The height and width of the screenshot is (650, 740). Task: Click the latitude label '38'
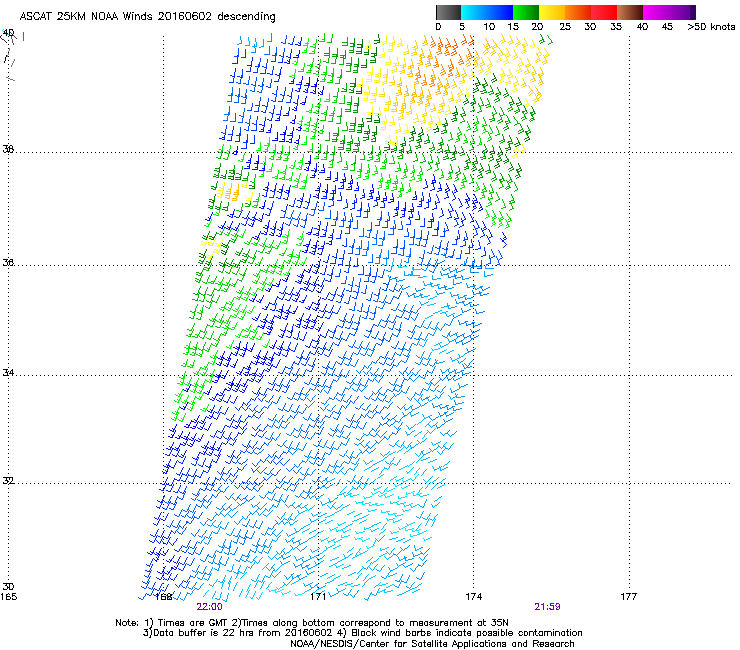click(x=8, y=149)
